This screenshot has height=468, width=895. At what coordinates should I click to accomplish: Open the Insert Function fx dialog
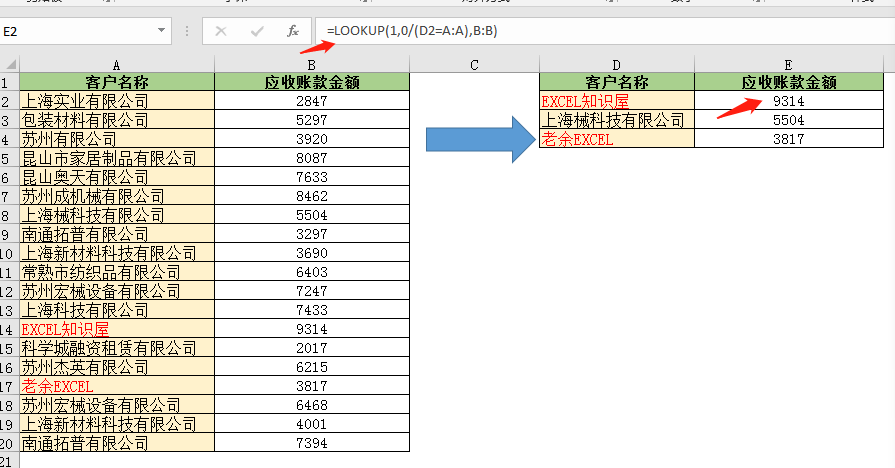[293, 31]
